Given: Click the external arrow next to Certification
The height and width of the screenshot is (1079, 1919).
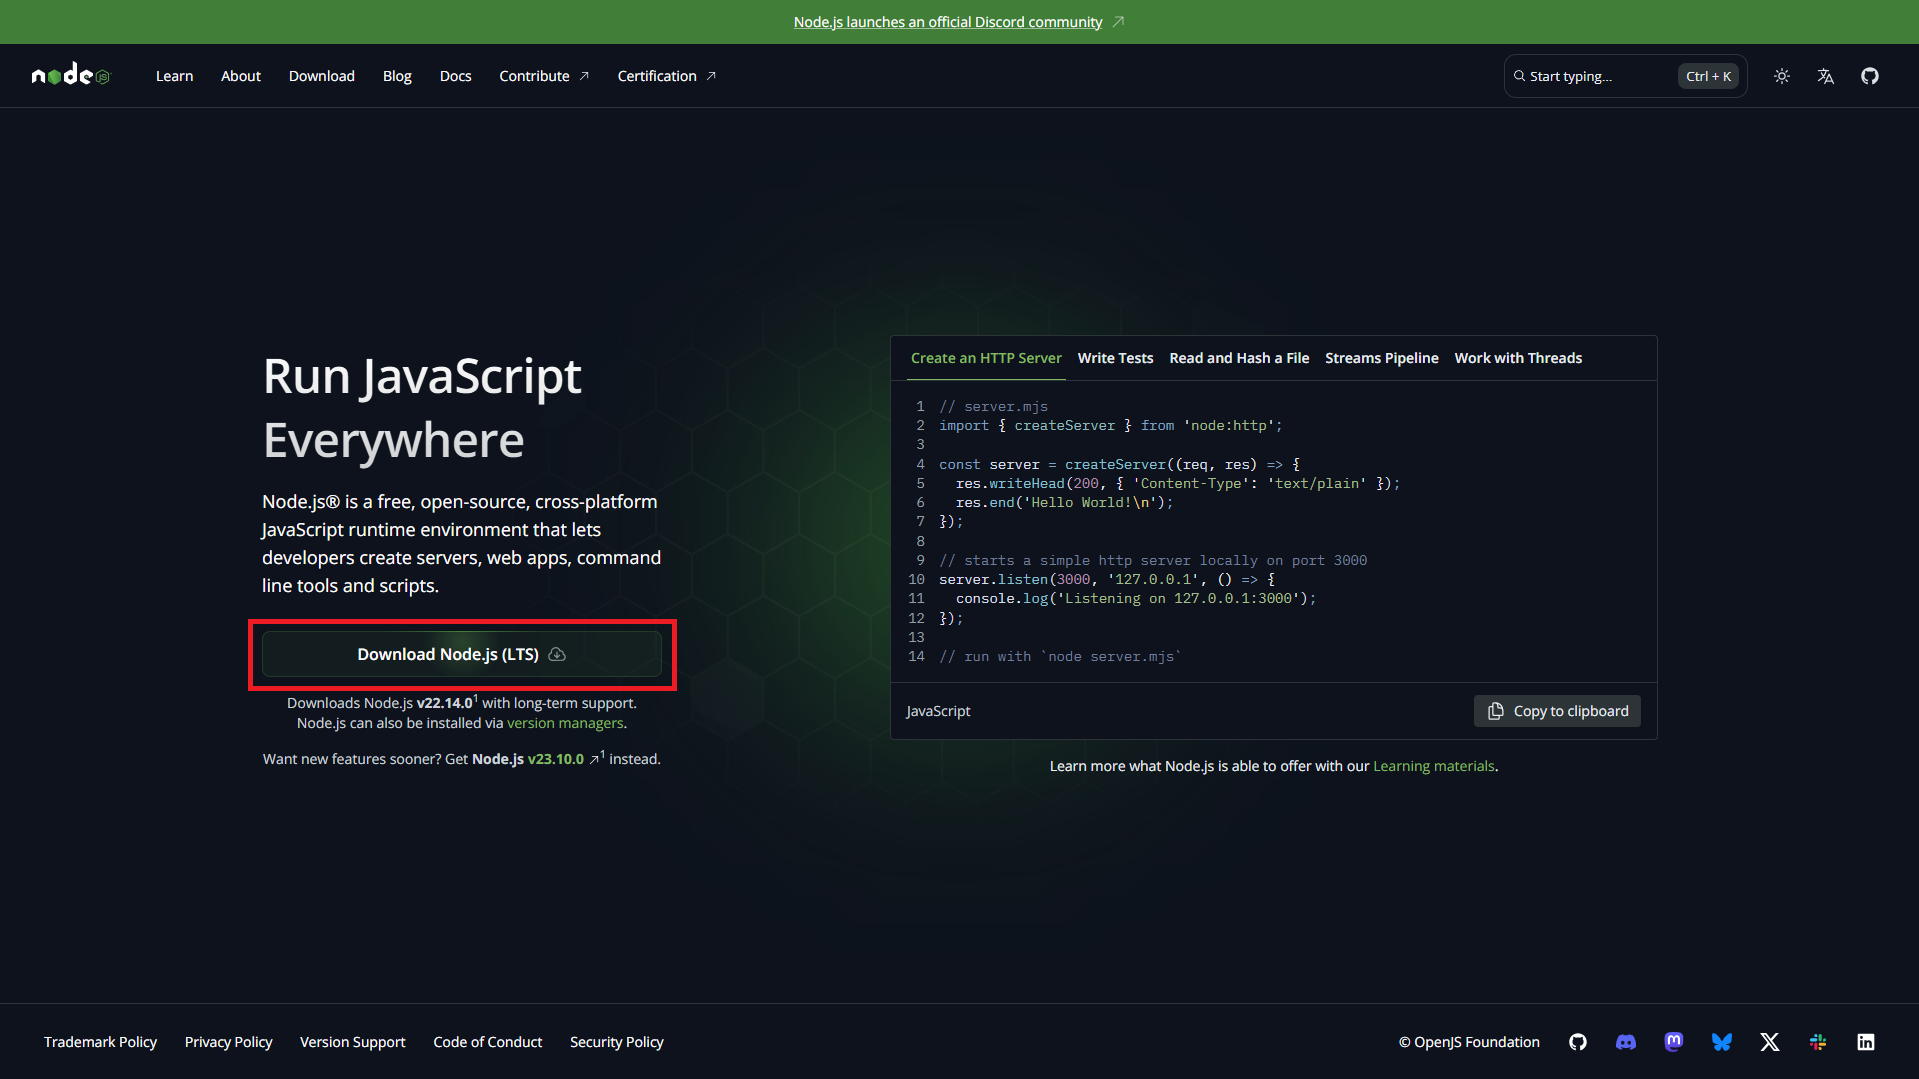Looking at the screenshot, I should pyautogui.click(x=711, y=76).
